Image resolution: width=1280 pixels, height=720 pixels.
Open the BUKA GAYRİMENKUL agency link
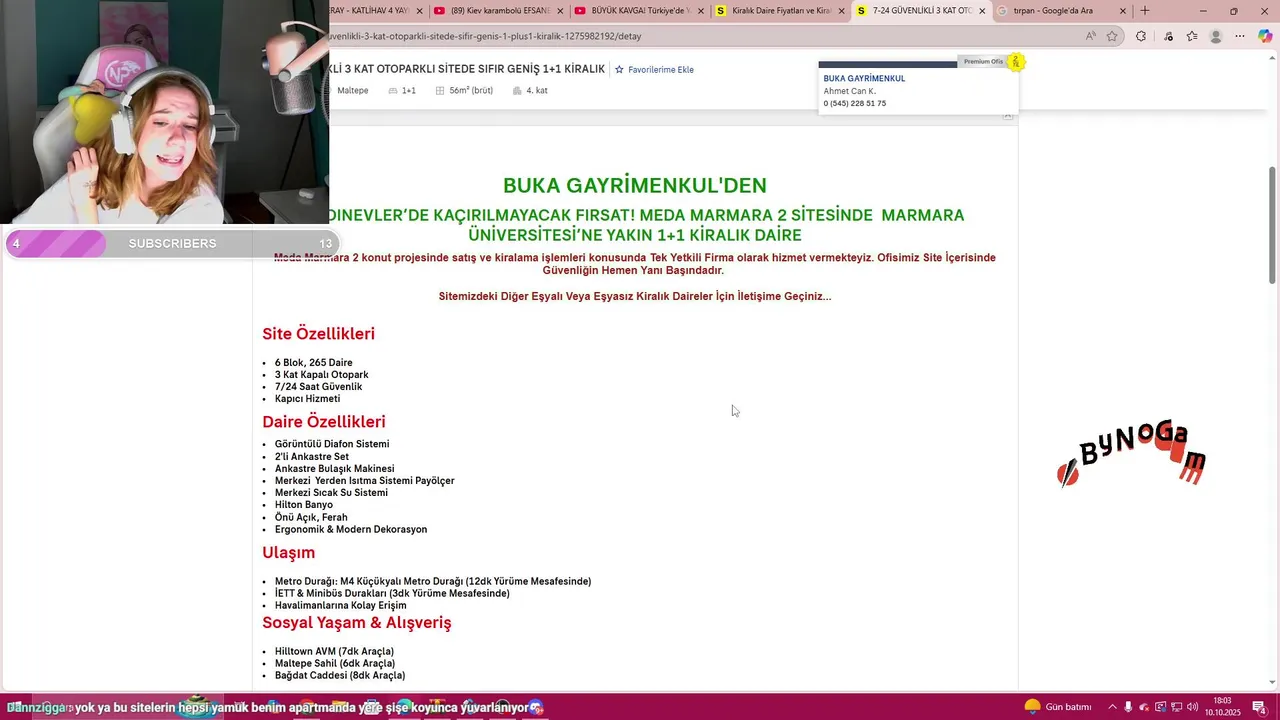[x=864, y=78]
